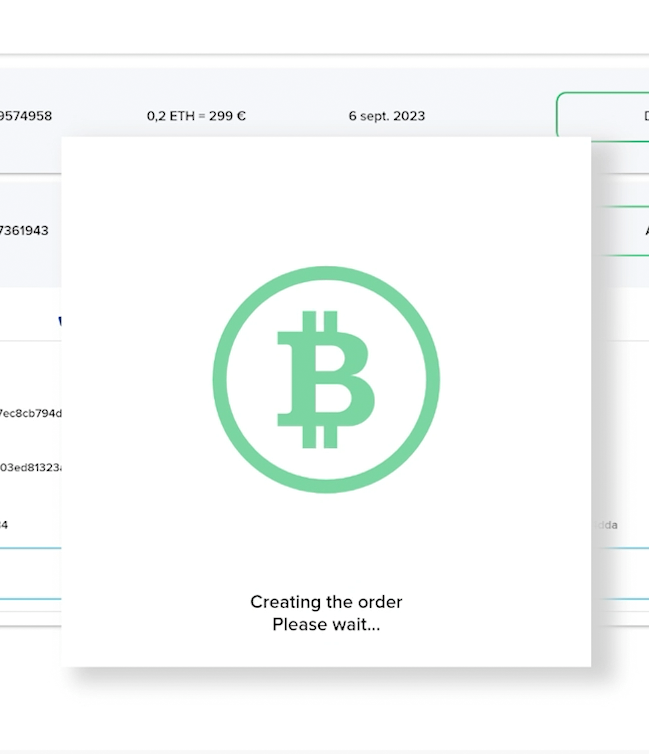Click the order number ending in 7361943
This screenshot has height=754, width=649.
[x=24, y=230]
